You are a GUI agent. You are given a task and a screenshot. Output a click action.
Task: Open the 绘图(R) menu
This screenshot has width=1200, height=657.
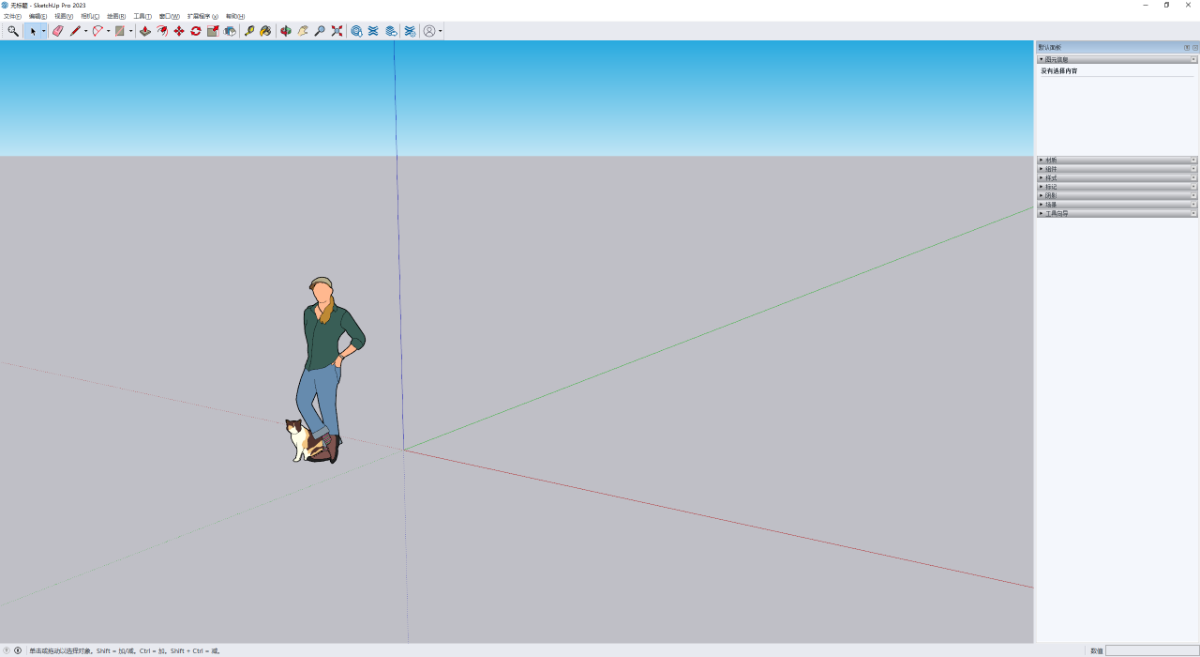pos(116,17)
